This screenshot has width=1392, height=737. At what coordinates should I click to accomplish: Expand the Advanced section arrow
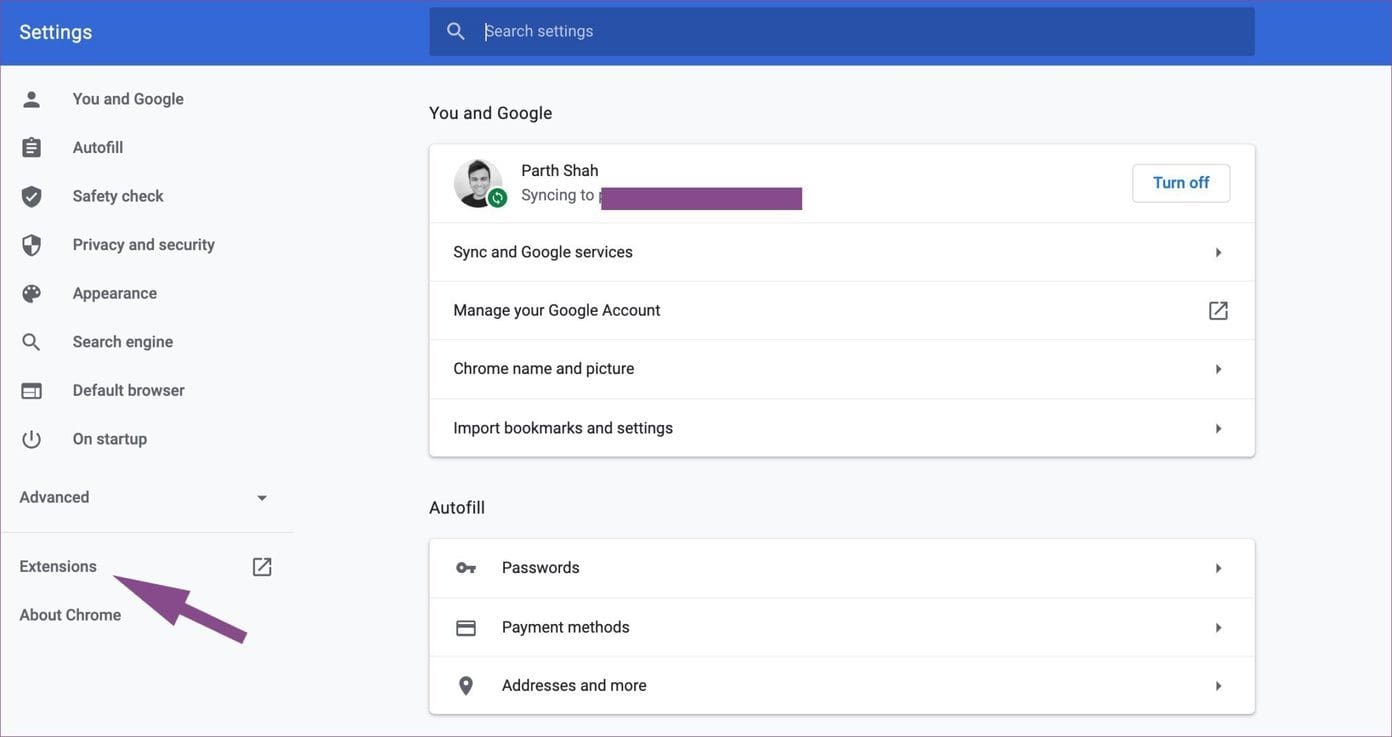262,498
